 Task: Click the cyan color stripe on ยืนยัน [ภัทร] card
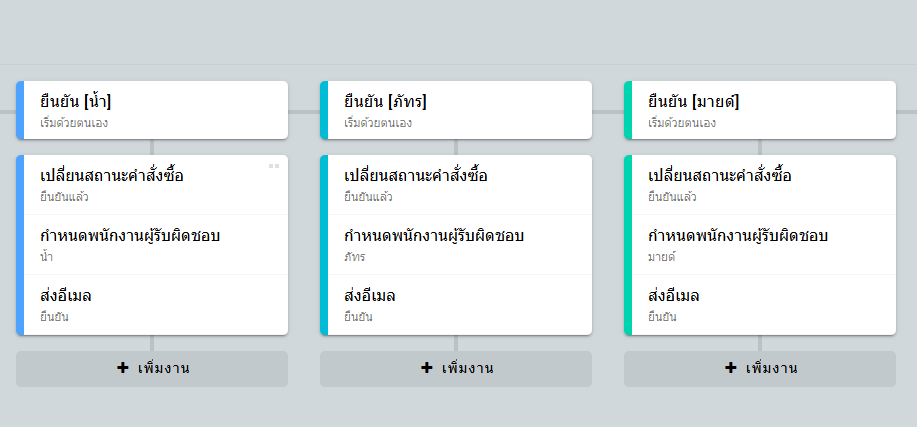(x=323, y=110)
